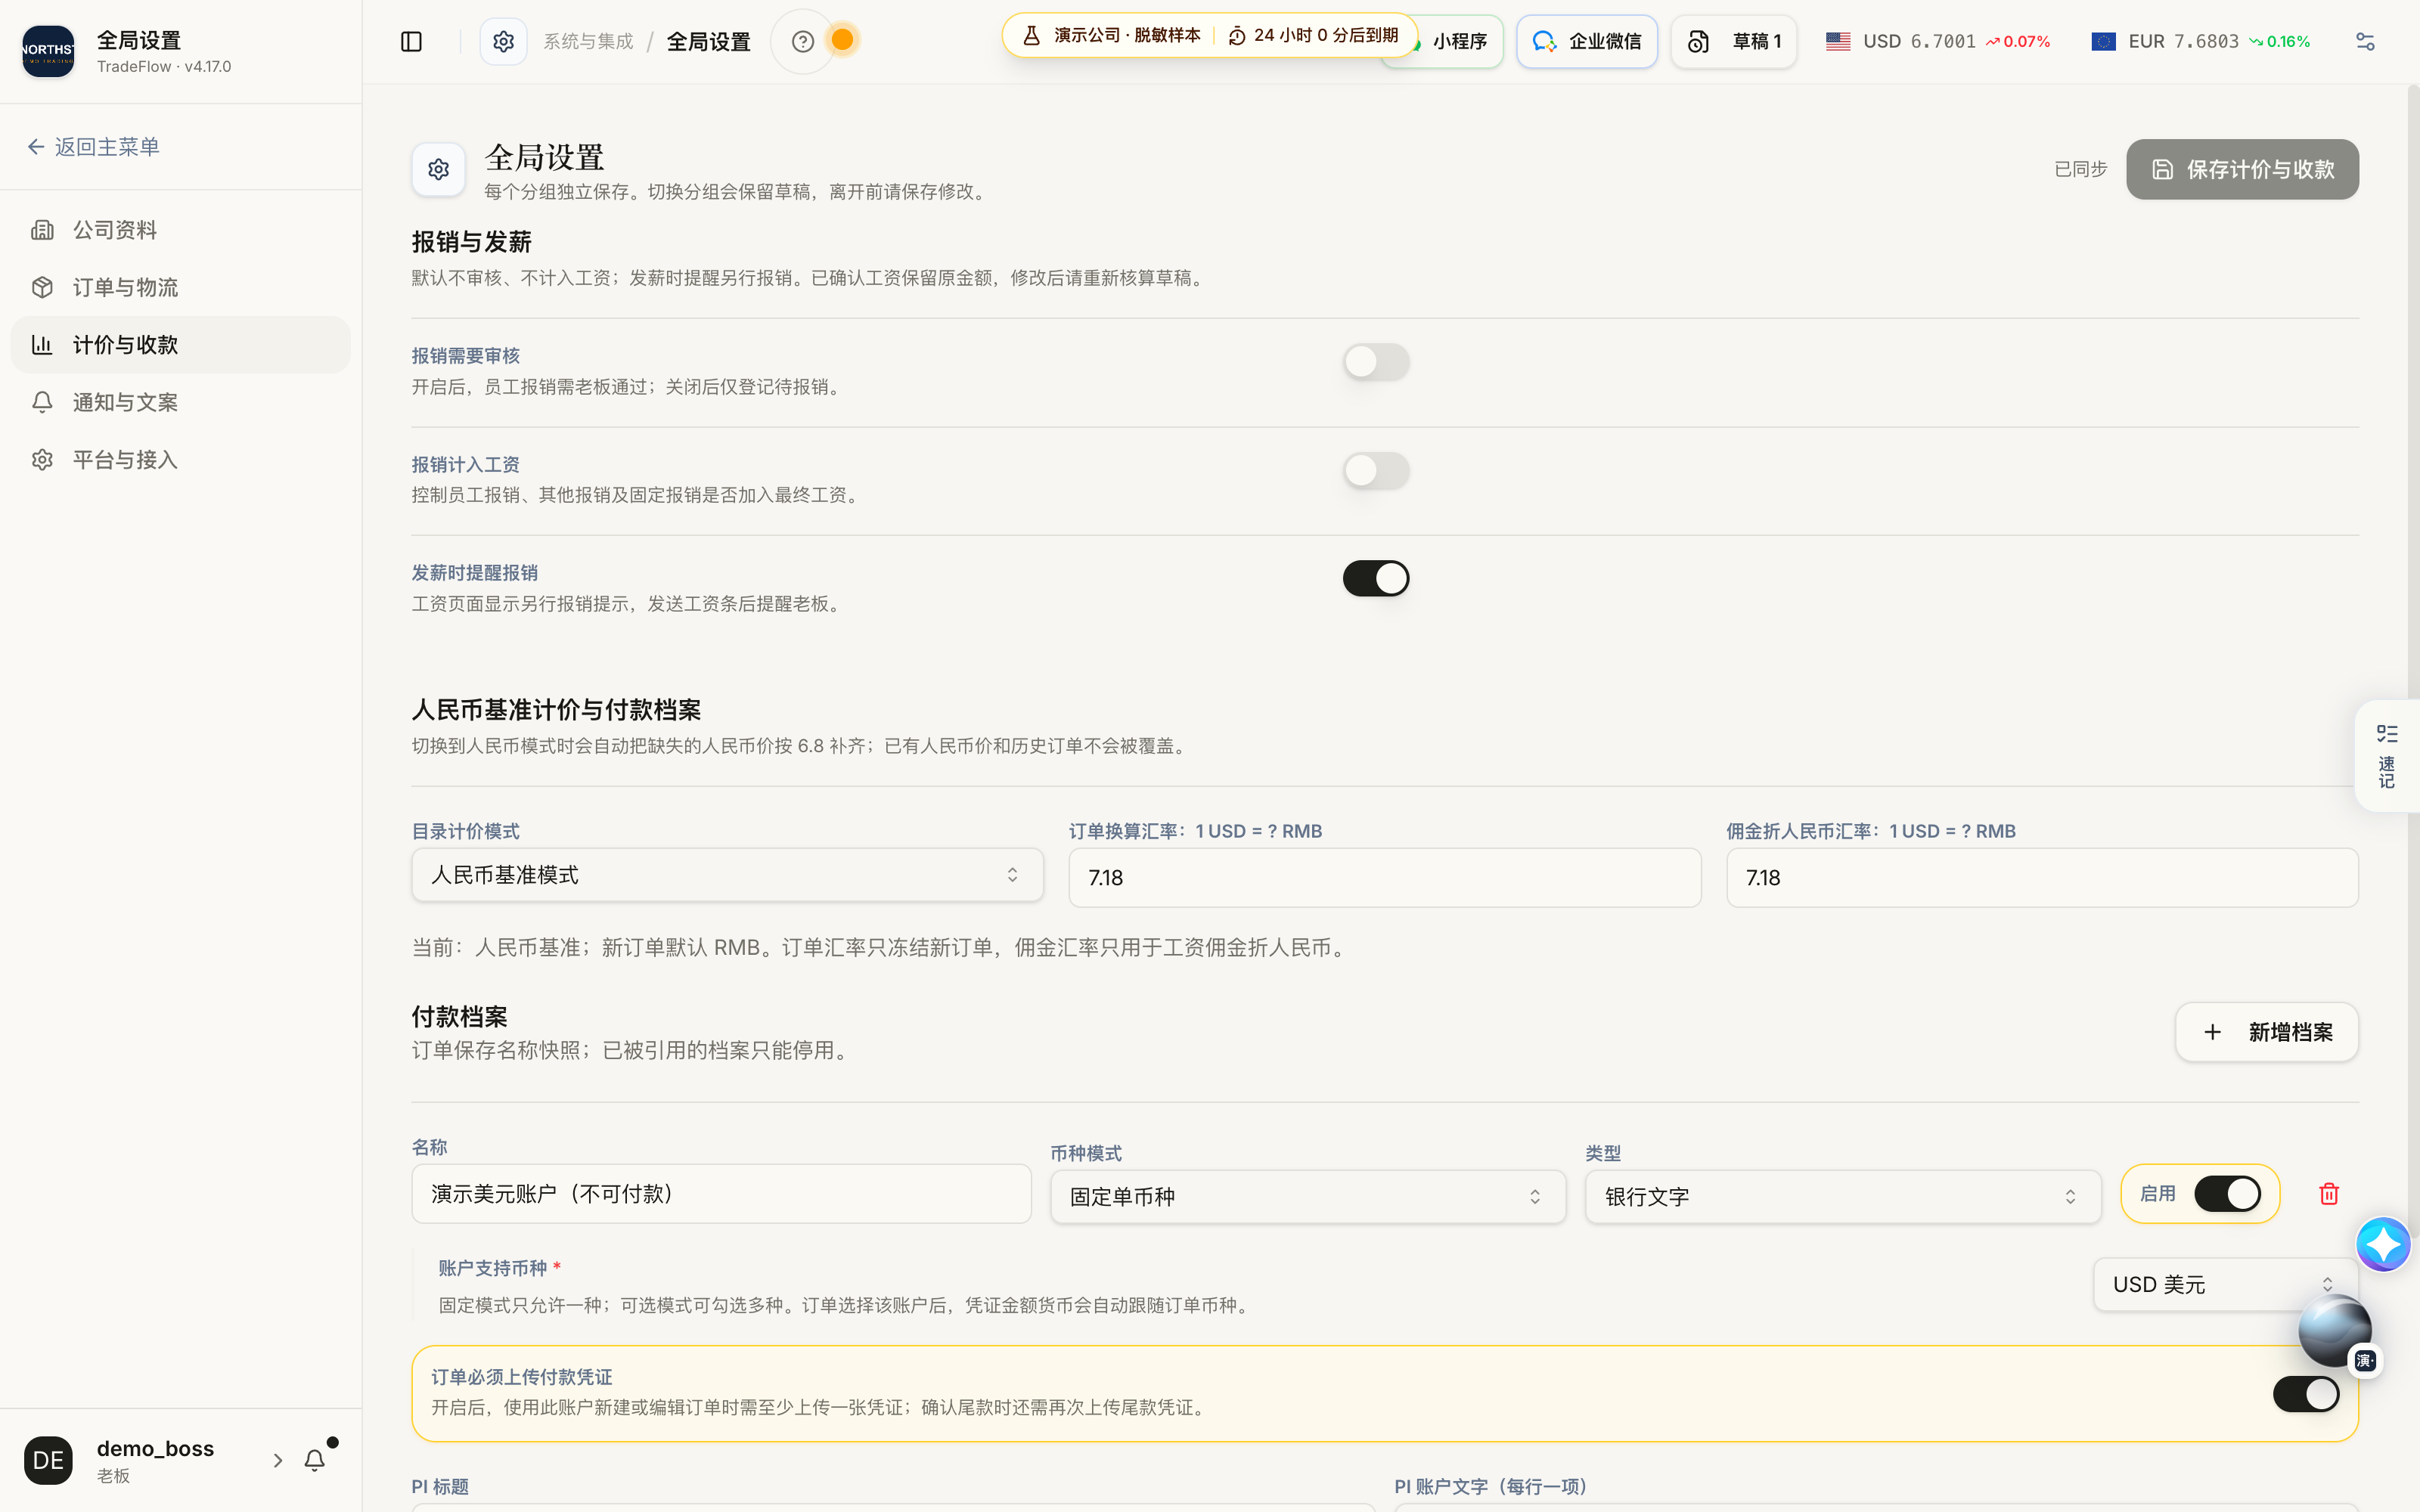The image size is (2420, 1512).
Task: Toggle the sidebar panel icon
Action: 411,41
